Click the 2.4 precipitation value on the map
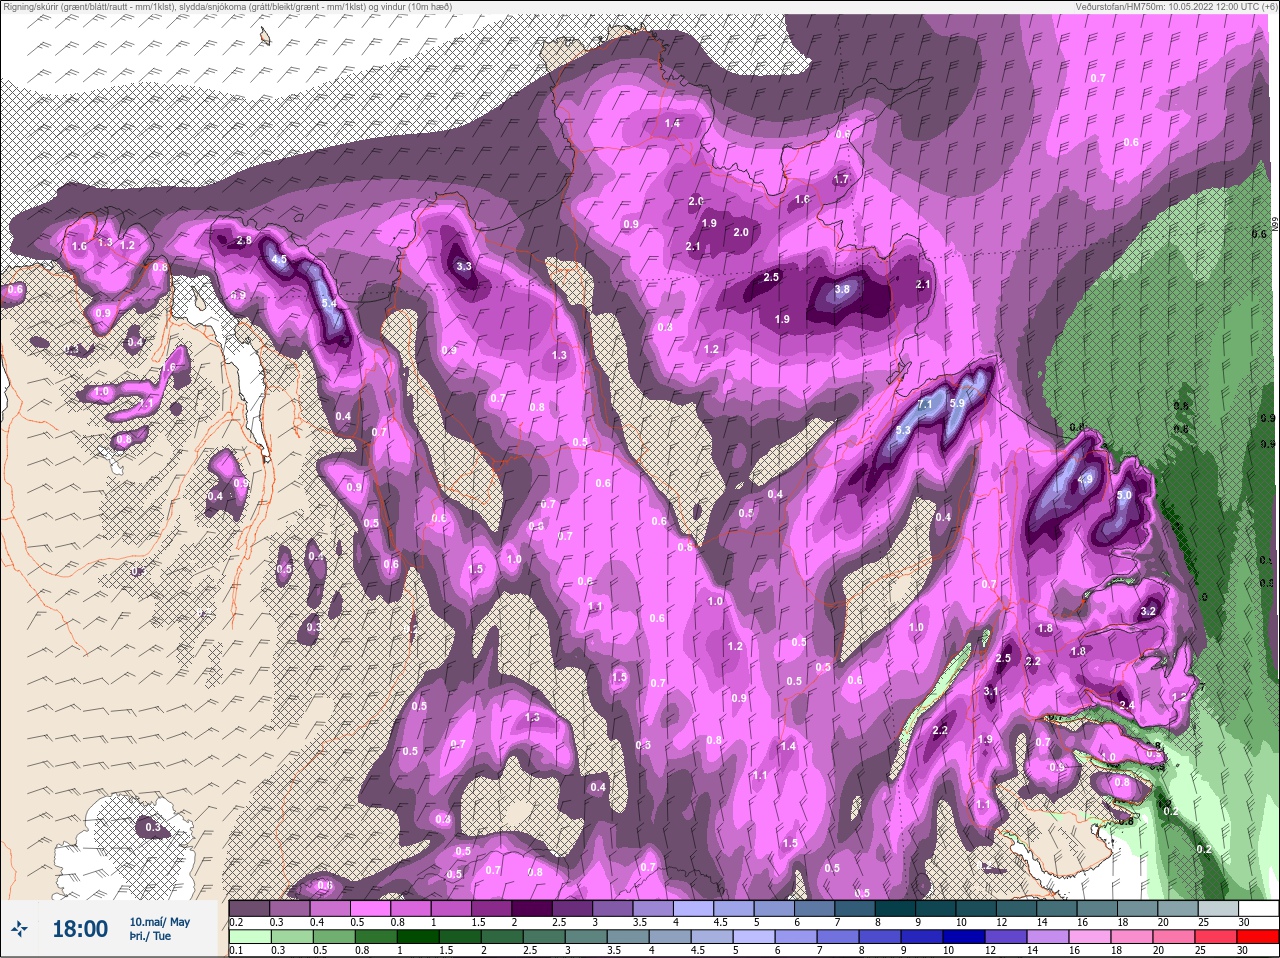The width and height of the screenshot is (1280, 958). [x=1127, y=705]
